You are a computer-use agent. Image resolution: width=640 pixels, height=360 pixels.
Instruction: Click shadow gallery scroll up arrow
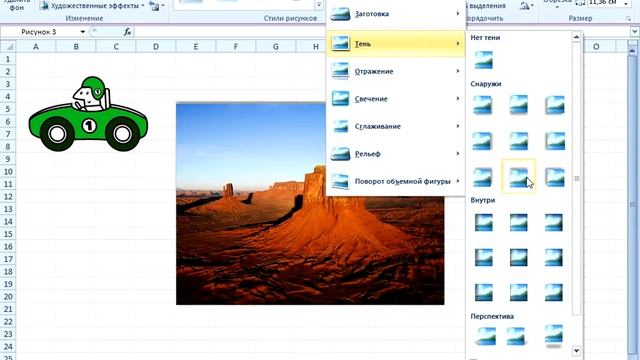click(x=576, y=38)
